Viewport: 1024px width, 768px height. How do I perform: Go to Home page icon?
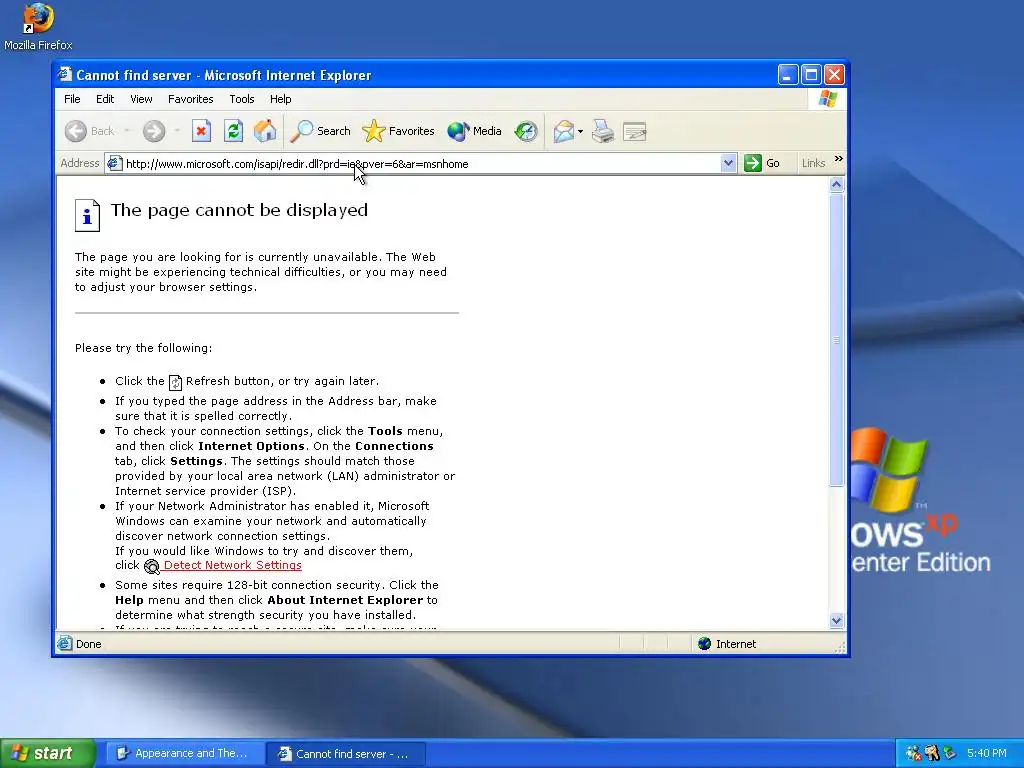(x=265, y=131)
